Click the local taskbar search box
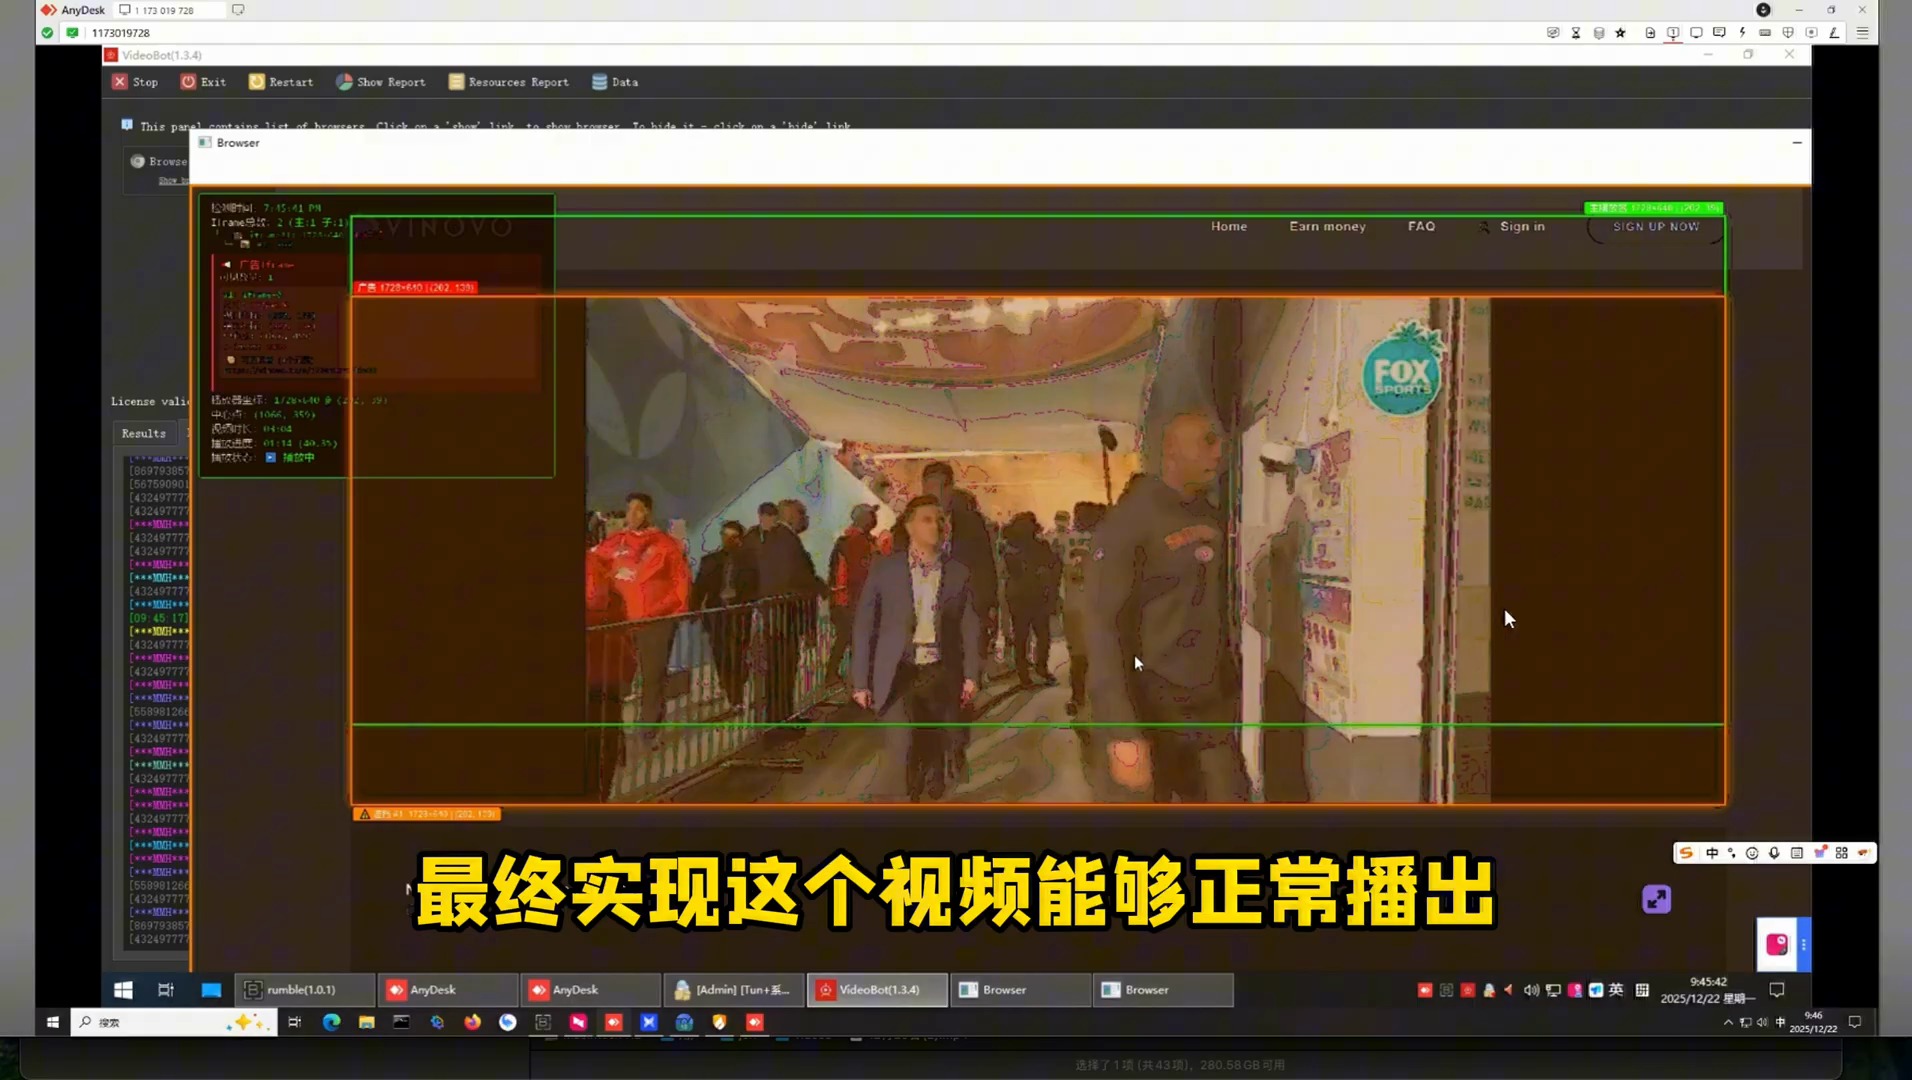The height and width of the screenshot is (1080, 1912). pyautogui.click(x=173, y=1022)
